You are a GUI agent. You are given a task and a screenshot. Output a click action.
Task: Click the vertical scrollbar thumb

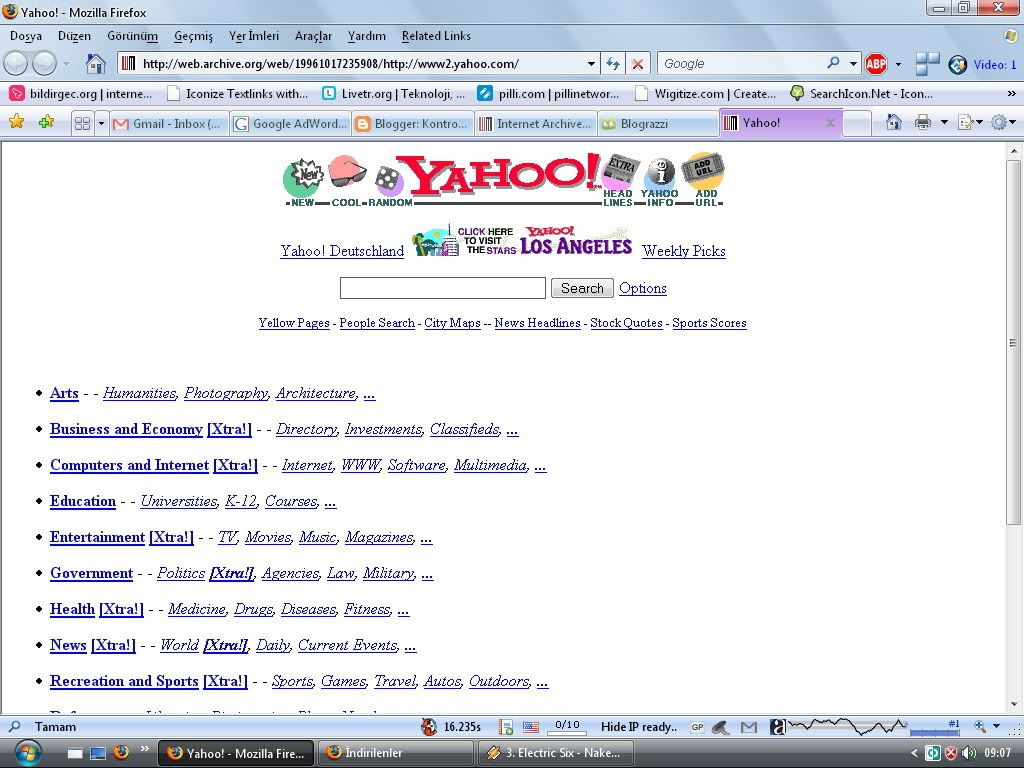coord(1013,341)
